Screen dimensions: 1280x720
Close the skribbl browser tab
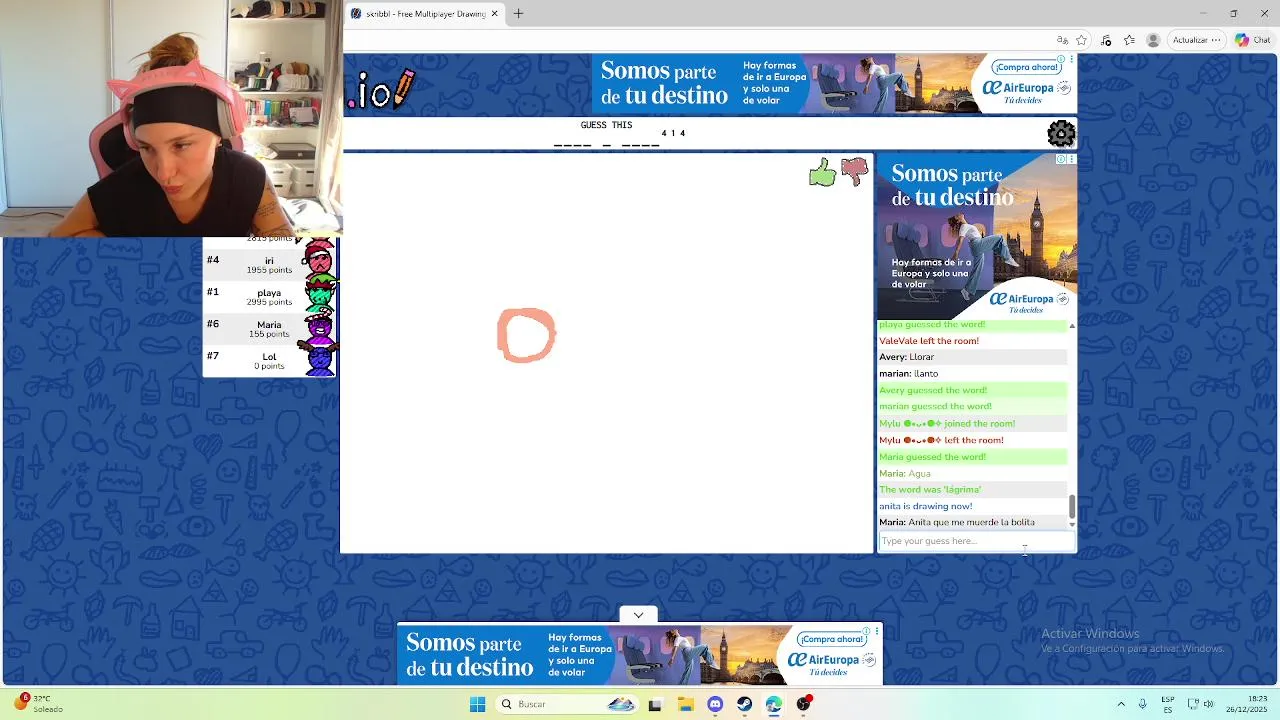(x=494, y=14)
